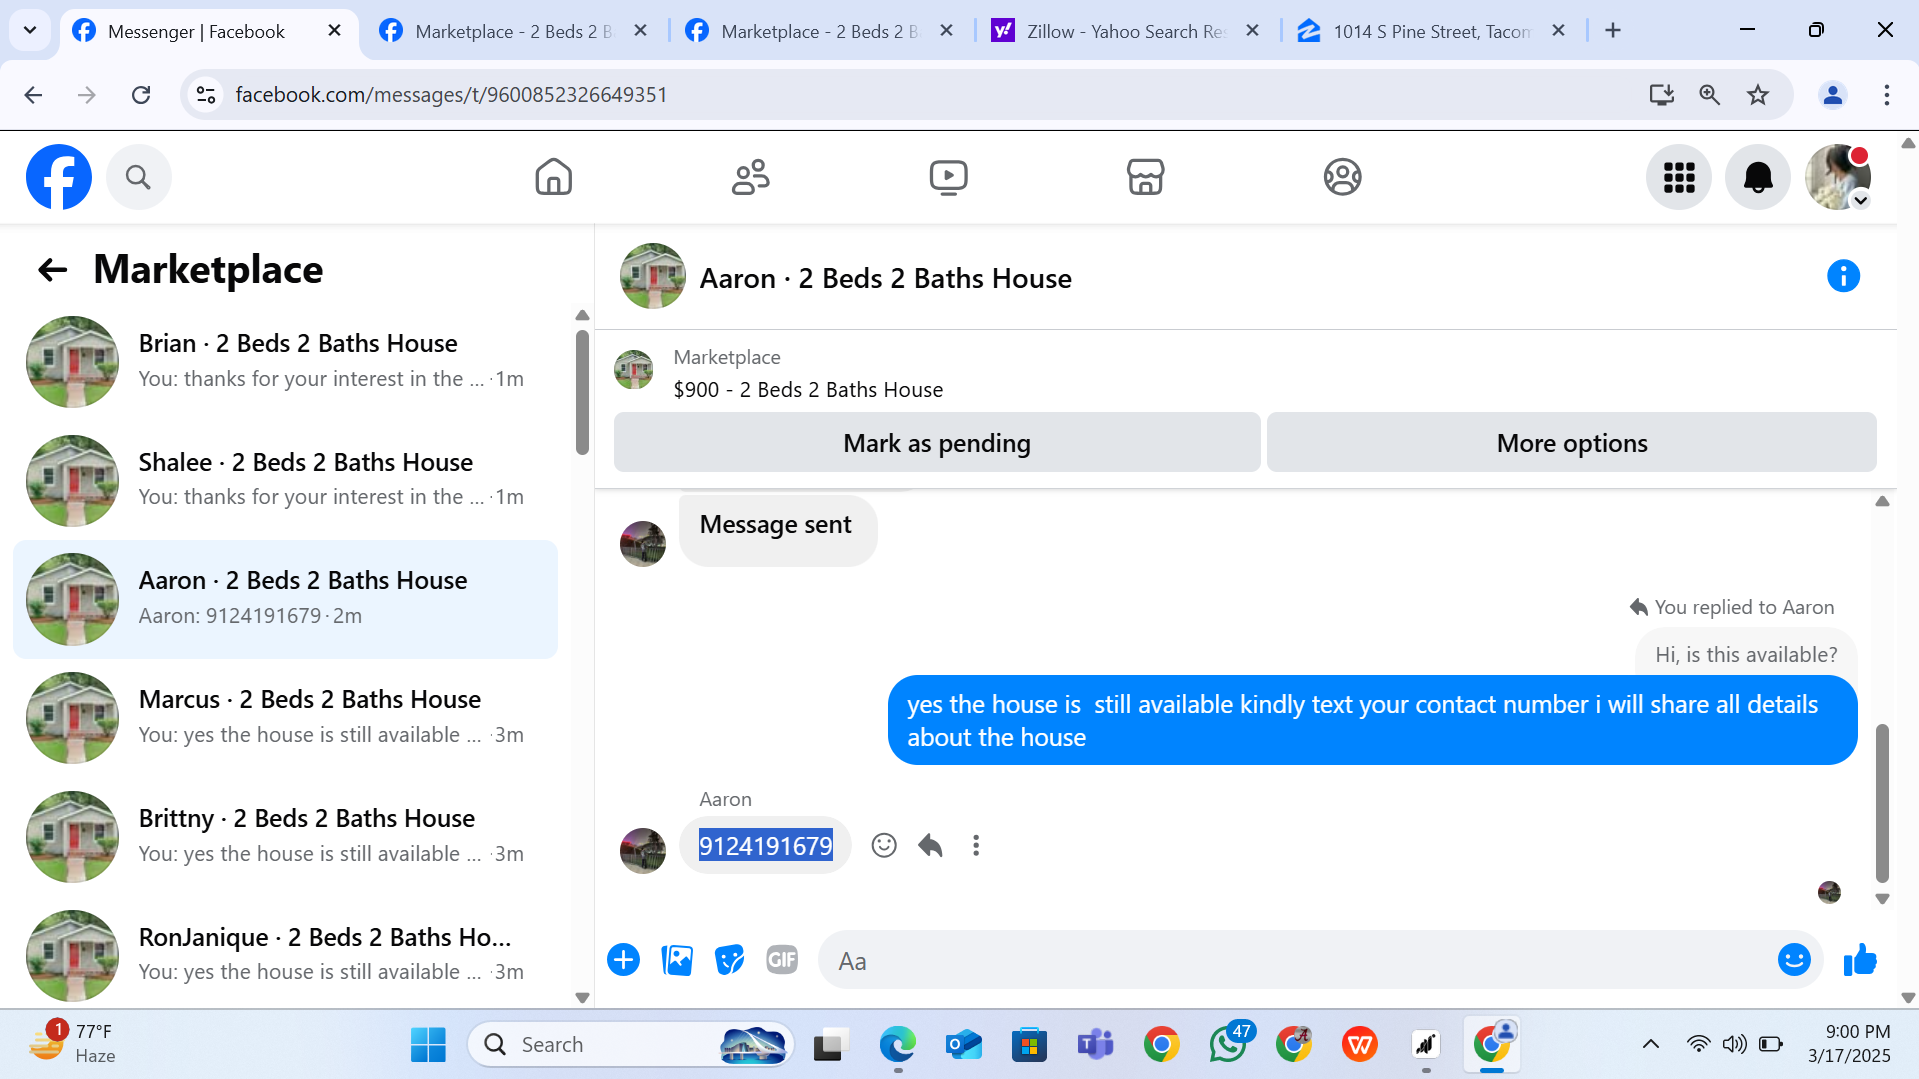The width and height of the screenshot is (1919, 1079).
Task: Open the Windows Start menu
Action: point(428,1045)
